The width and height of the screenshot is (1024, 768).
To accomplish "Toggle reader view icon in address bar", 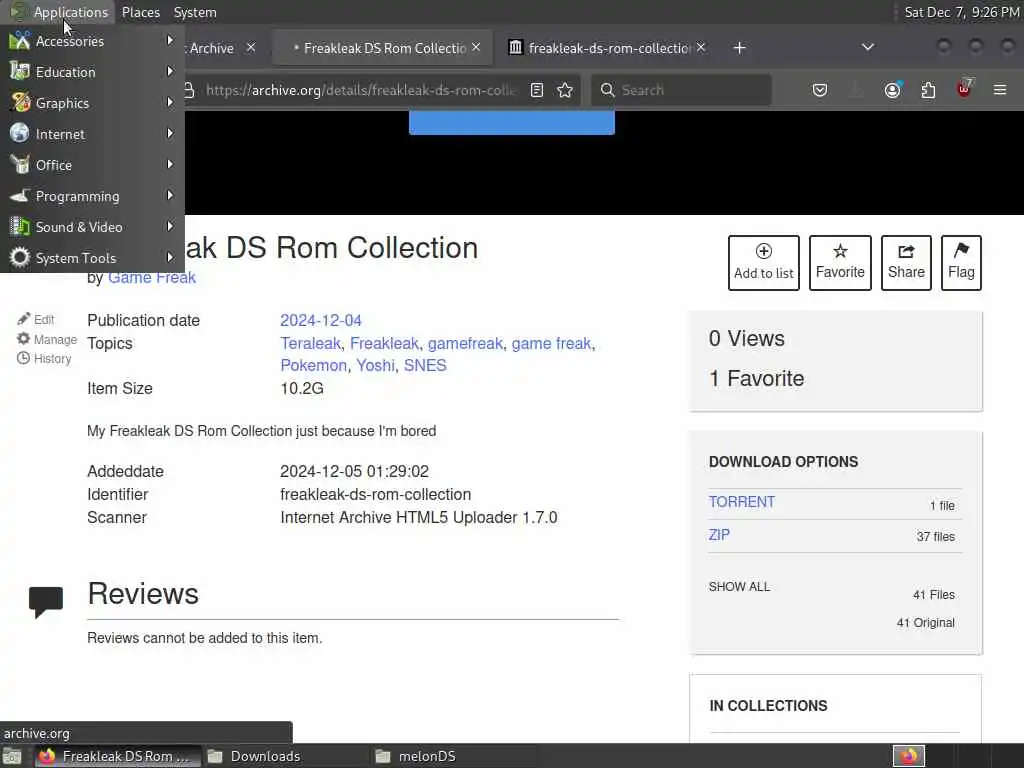I will (x=537, y=90).
